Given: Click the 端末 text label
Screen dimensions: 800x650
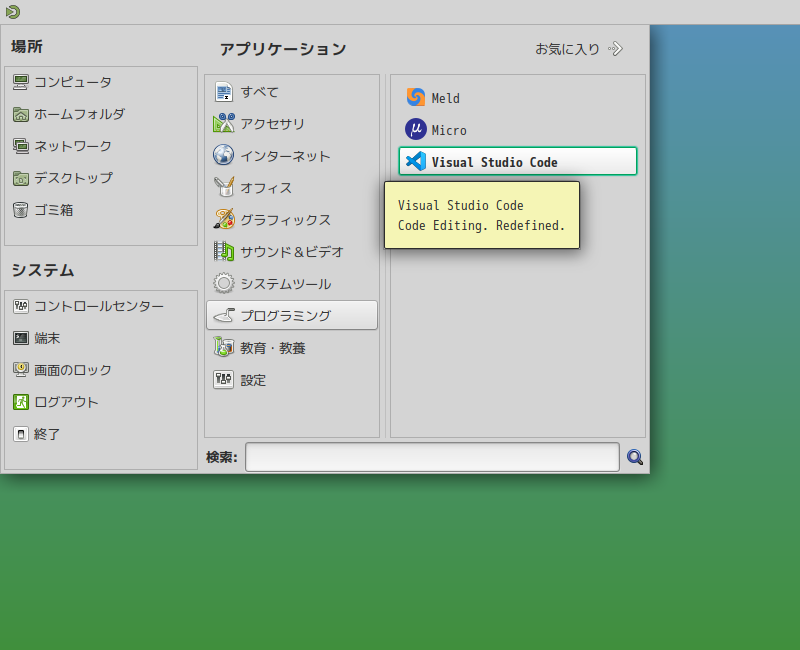Looking at the screenshot, I should (47, 338).
